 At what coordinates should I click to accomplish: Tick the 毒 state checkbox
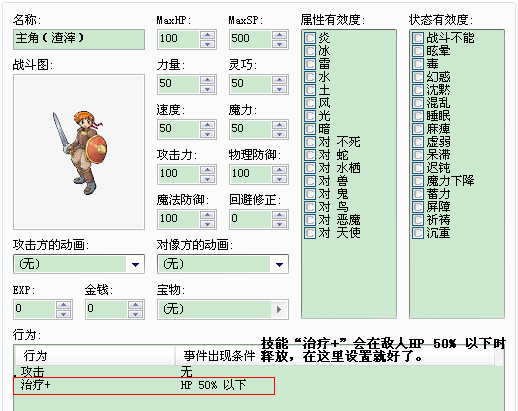418,64
